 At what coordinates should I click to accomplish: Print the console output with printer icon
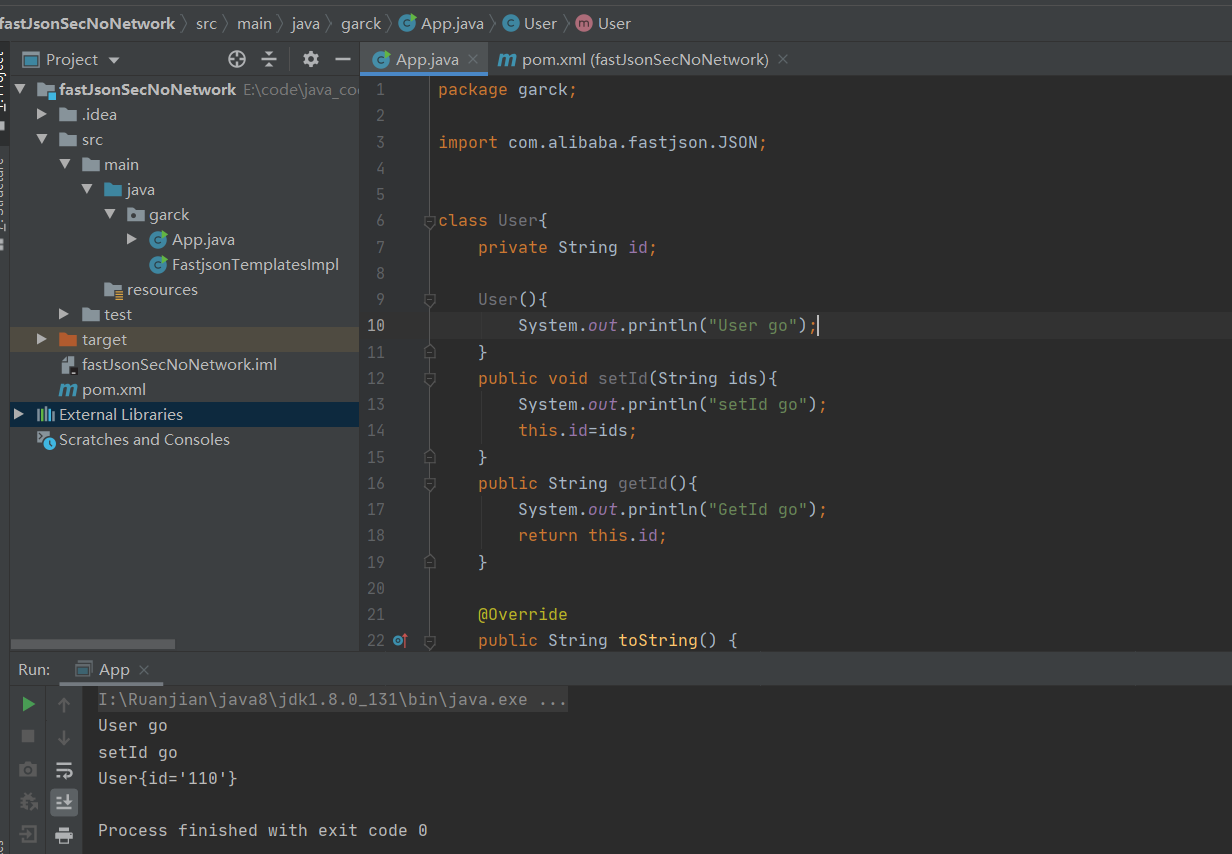(64, 835)
